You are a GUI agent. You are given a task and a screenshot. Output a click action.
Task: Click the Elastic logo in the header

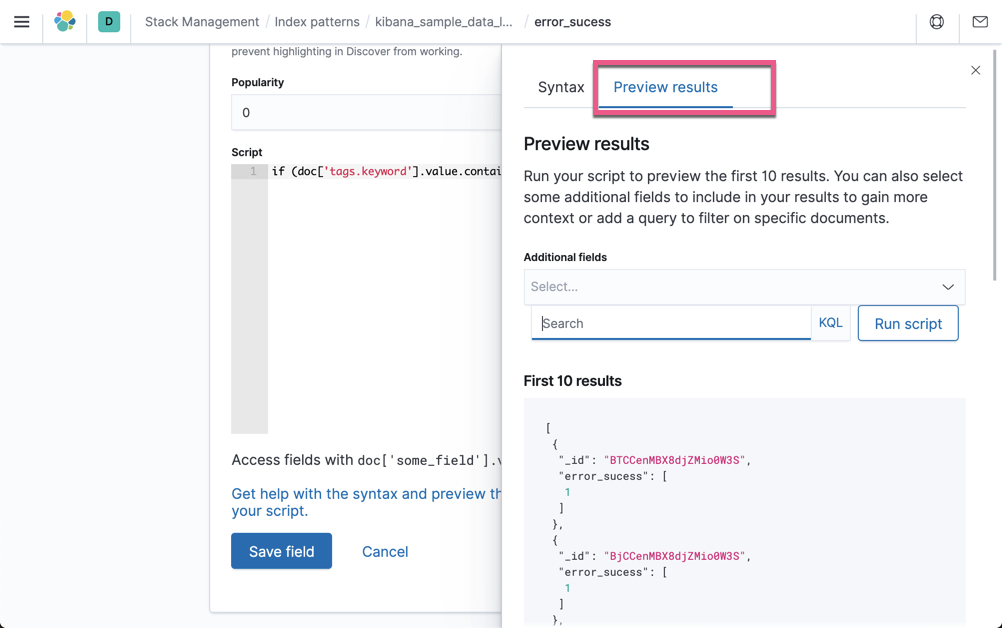click(x=65, y=21)
